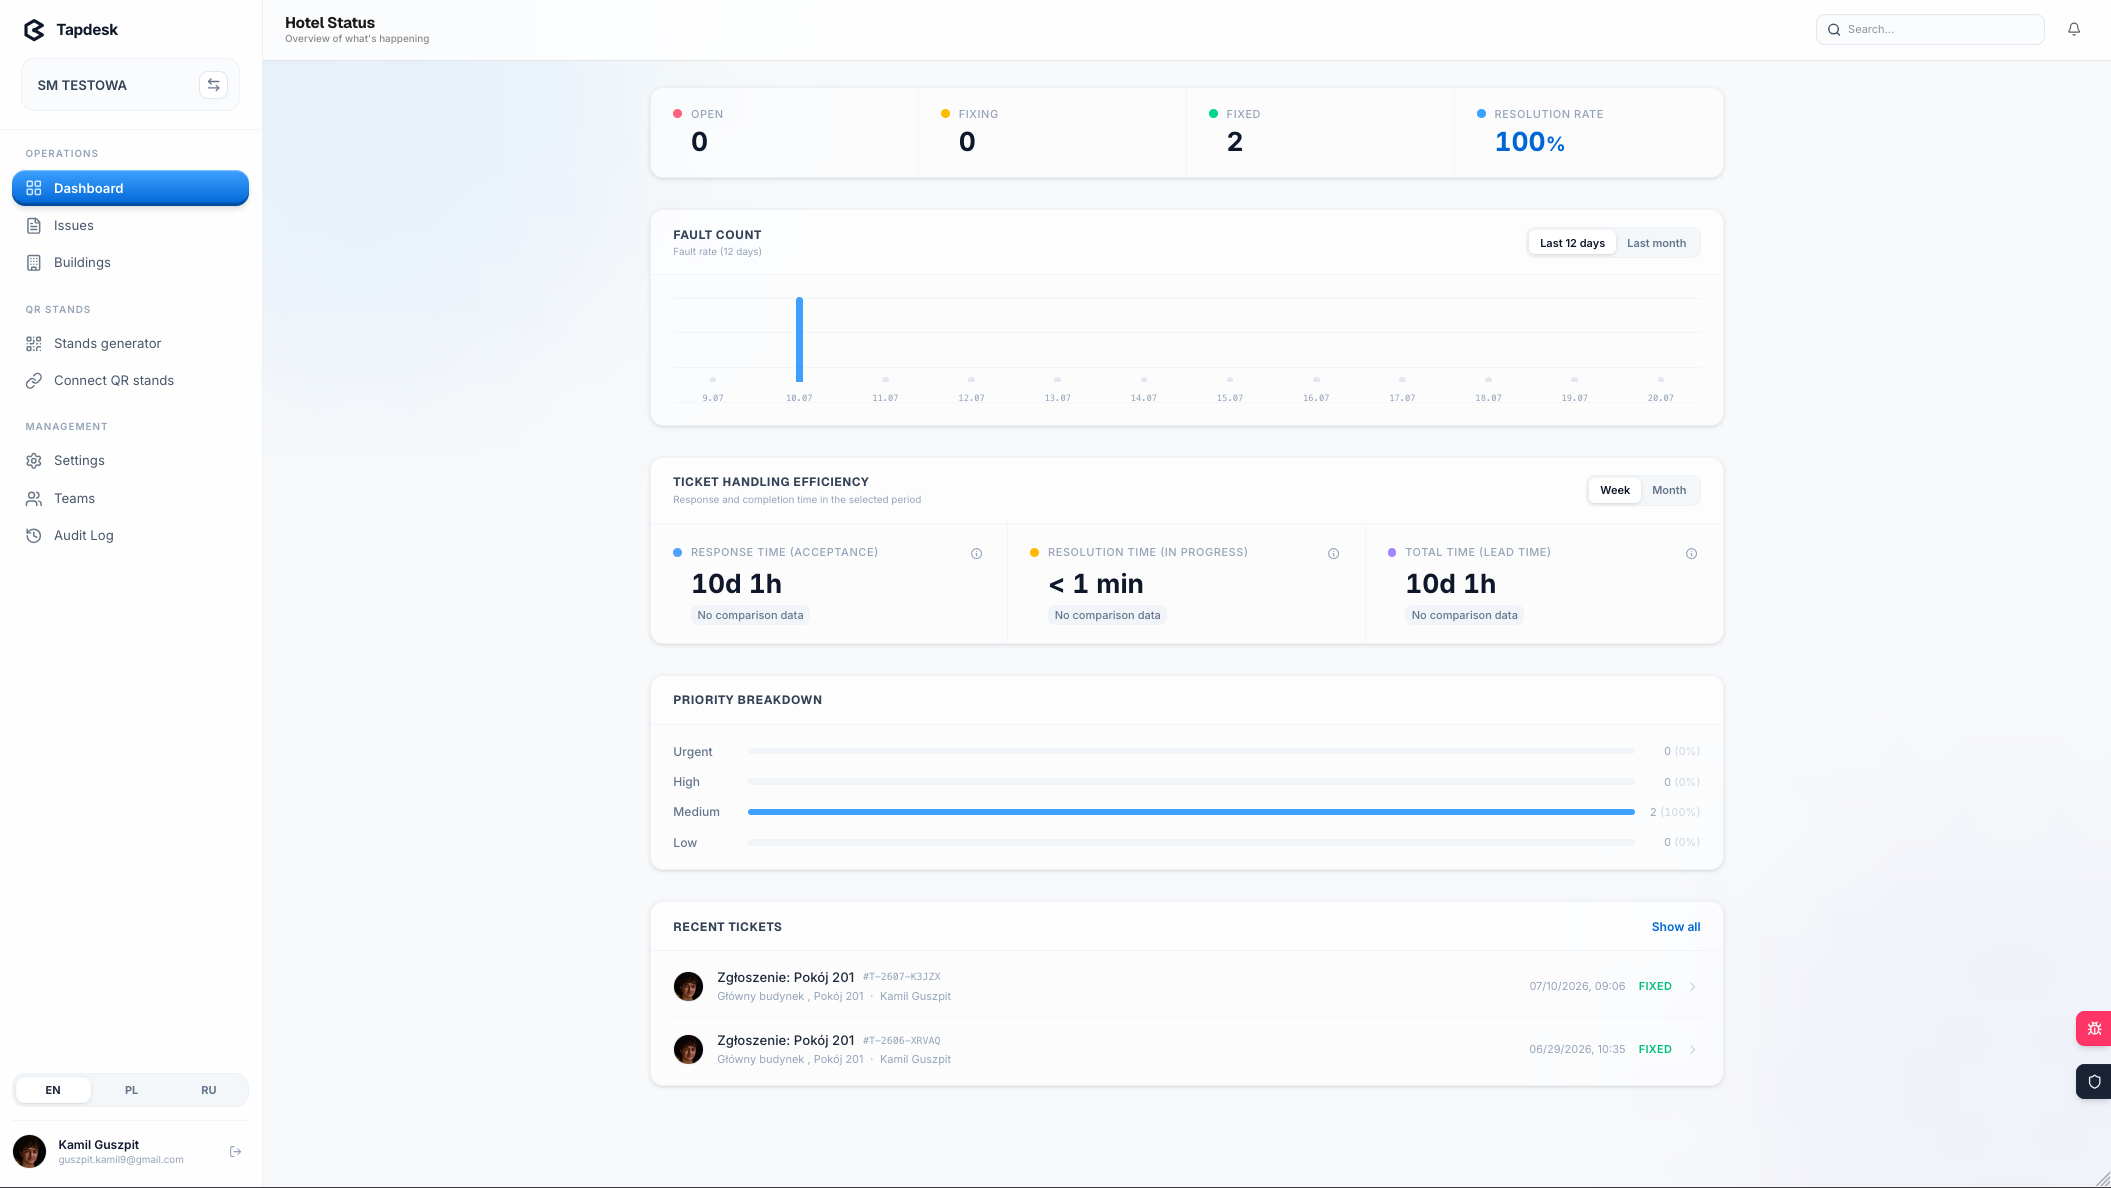
Task: Click the logout icon next to Kamil Guszpit
Action: [x=236, y=1151]
